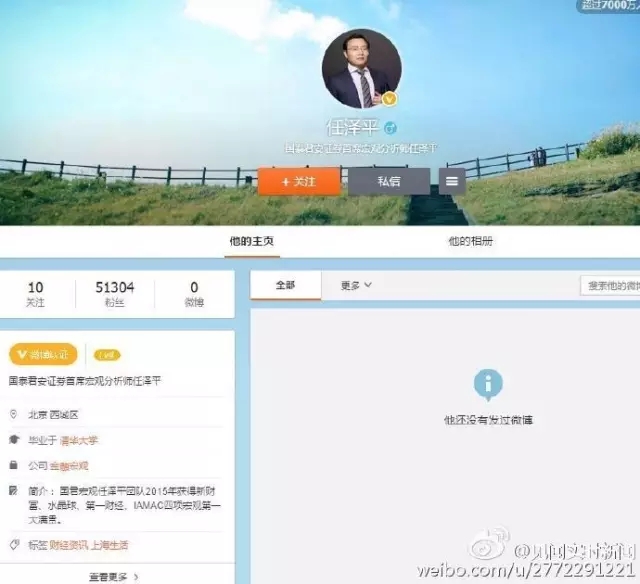Click the 微博认证 verification badge

pyautogui.click(x=43, y=354)
